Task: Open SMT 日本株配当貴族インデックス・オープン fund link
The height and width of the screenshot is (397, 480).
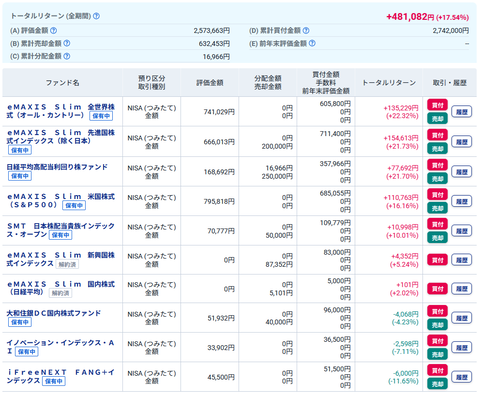Action: [61, 230]
